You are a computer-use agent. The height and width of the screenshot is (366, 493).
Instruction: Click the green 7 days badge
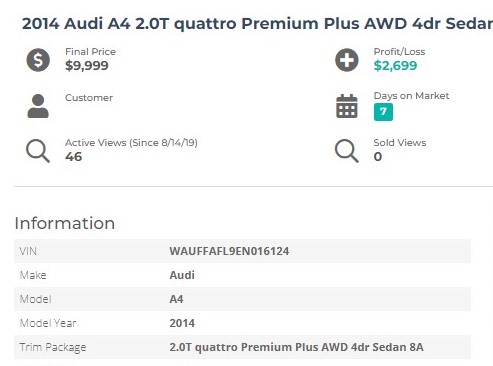tap(383, 112)
